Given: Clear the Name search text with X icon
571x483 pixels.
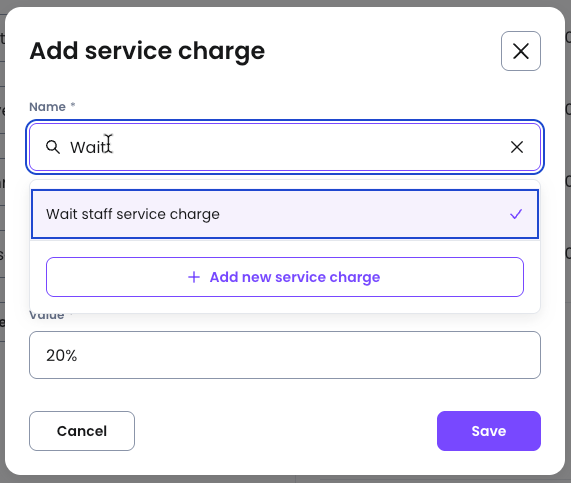Looking at the screenshot, I should tap(517, 147).
